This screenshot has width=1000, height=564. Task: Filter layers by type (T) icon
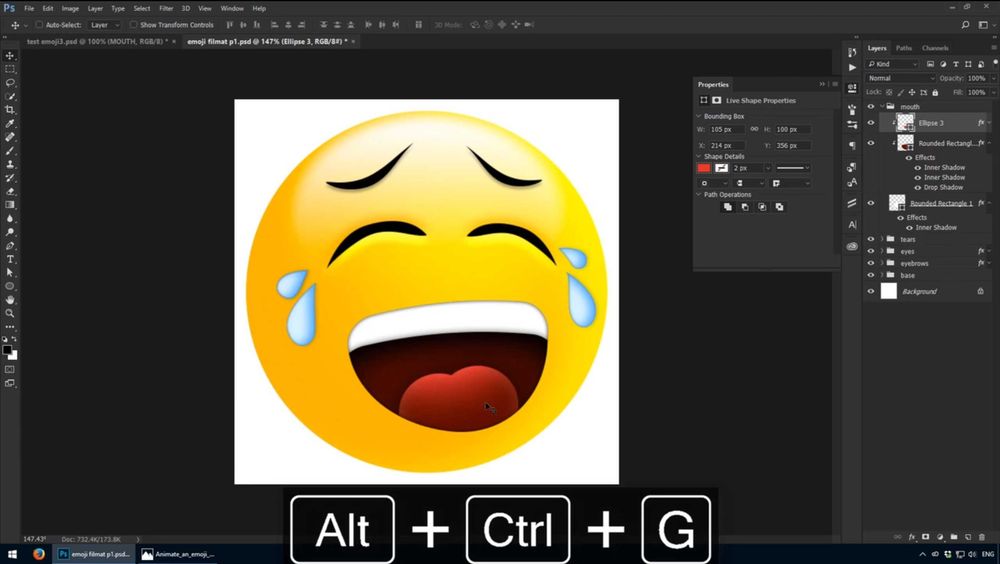[x=955, y=64]
